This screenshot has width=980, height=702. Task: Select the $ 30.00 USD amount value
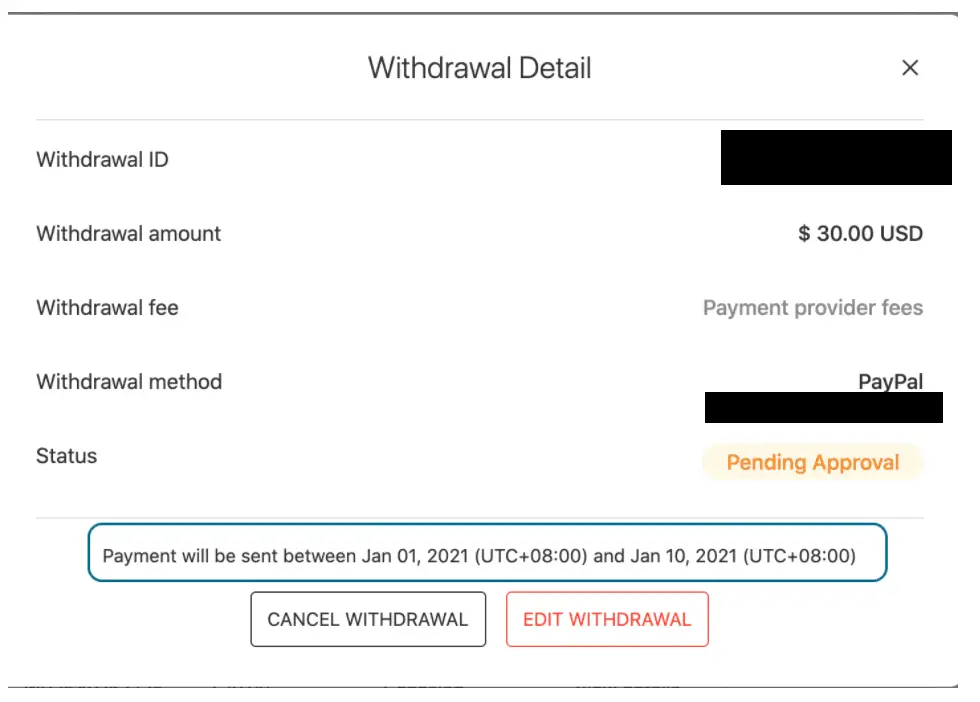(x=860, y=233)
